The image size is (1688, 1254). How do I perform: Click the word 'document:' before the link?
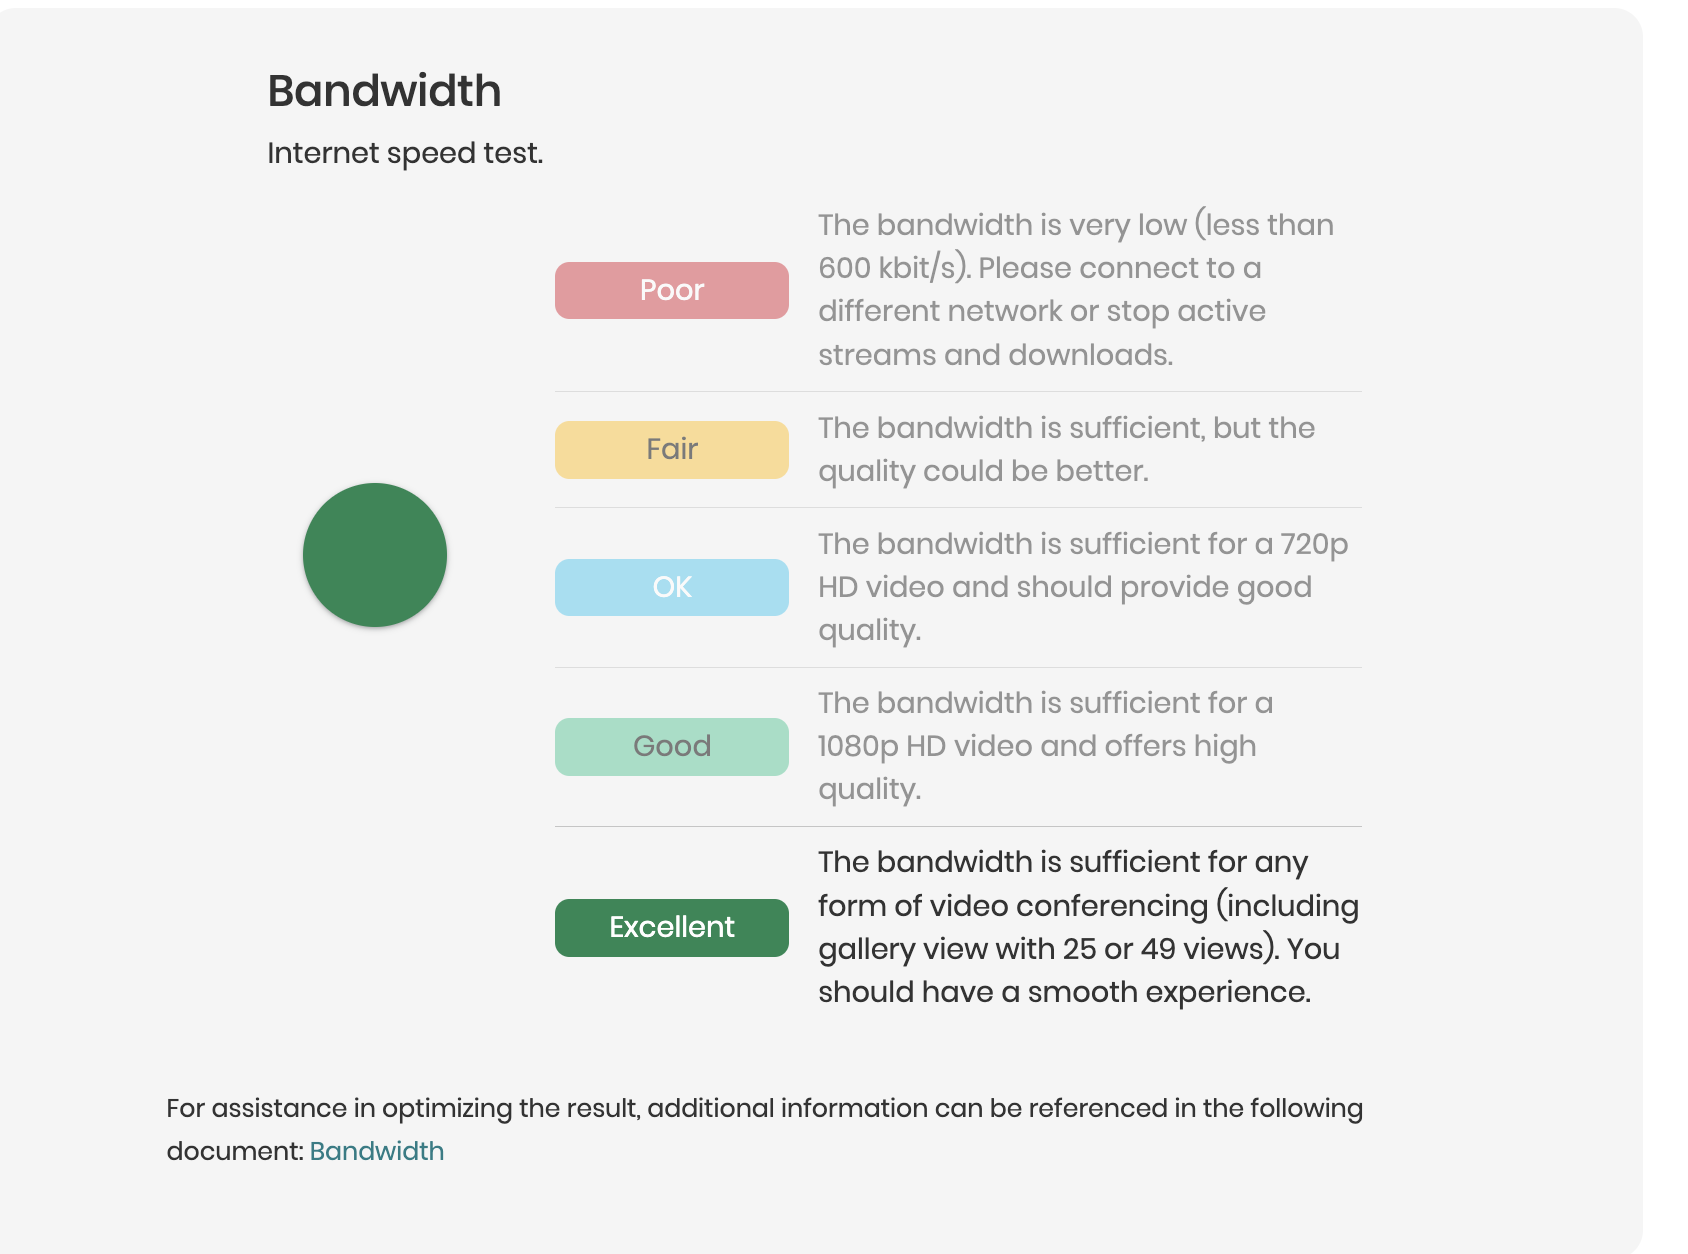[235, 1151]
